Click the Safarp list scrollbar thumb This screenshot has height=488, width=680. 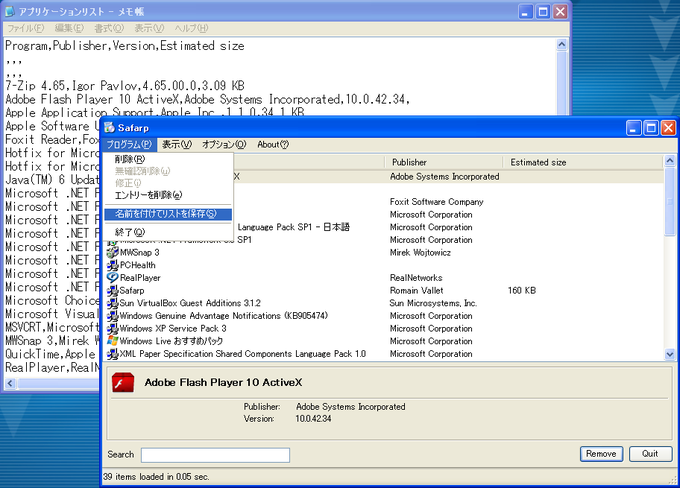[x=670, y=202]
